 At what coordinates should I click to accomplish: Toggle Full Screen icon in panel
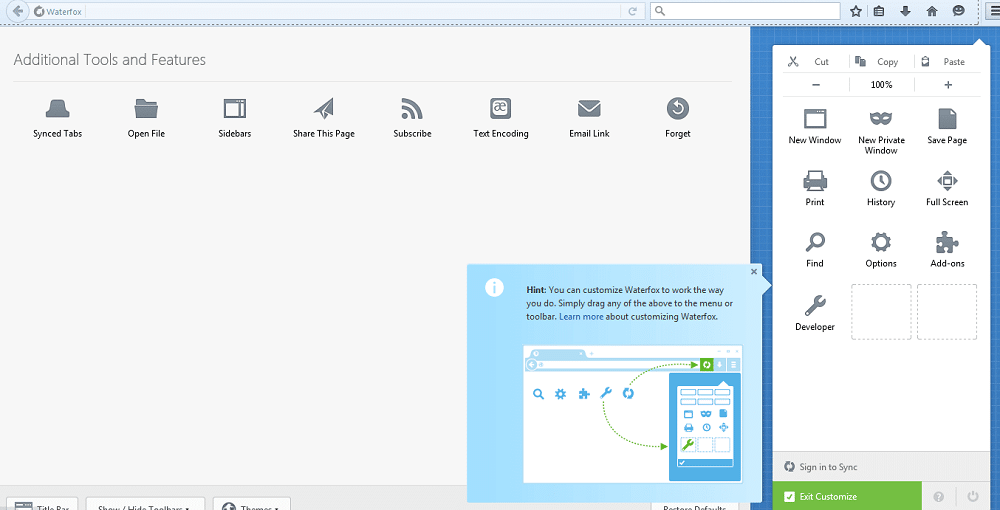(x=947, y=181)
